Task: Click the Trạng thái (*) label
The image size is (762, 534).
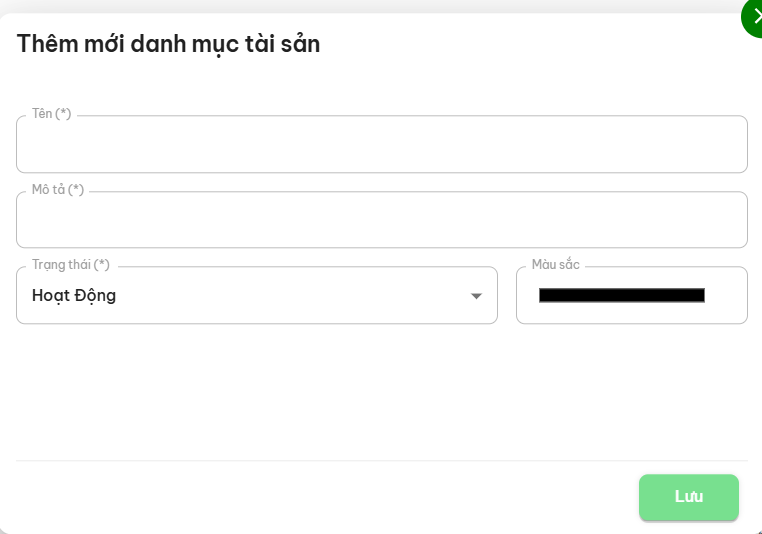Action: click(x=71, y=265)
